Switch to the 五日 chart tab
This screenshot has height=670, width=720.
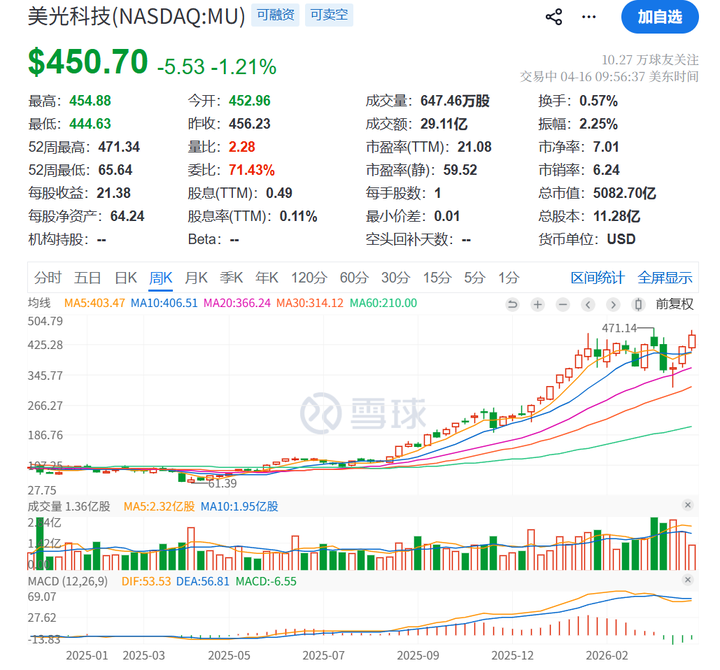87,277
